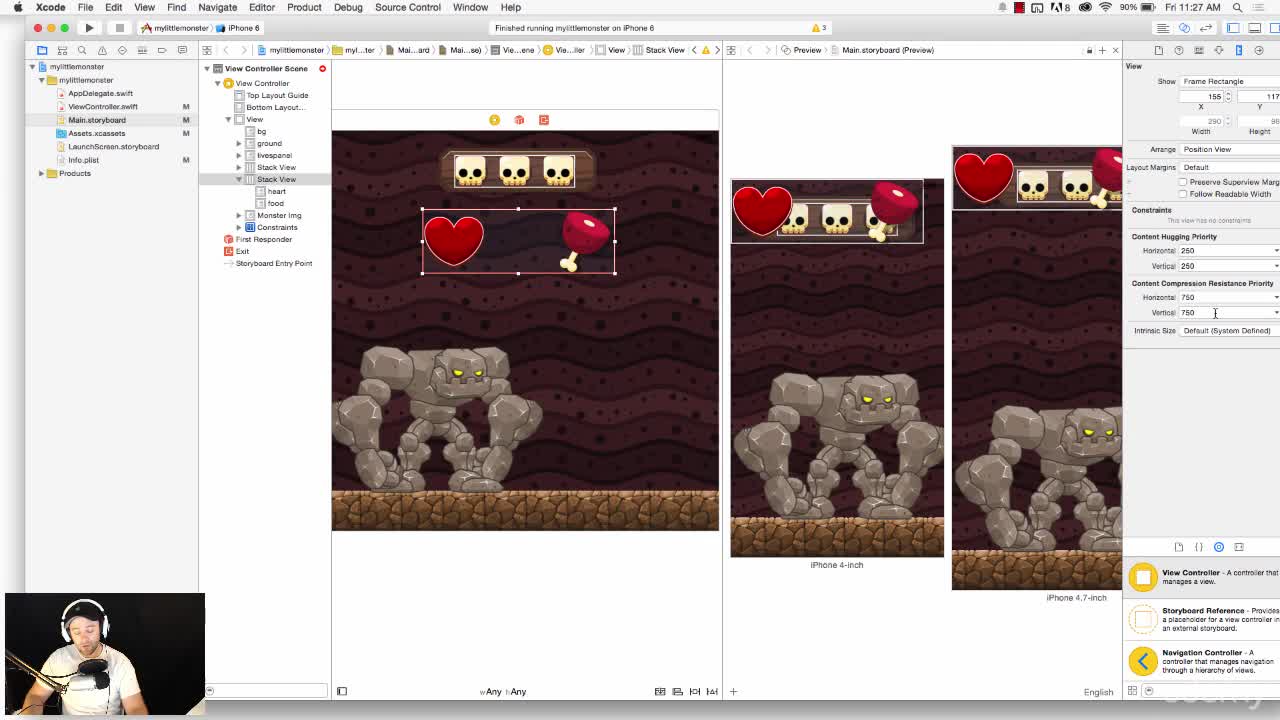
Task: Expand the Products folder
Action: coord(41,173)
